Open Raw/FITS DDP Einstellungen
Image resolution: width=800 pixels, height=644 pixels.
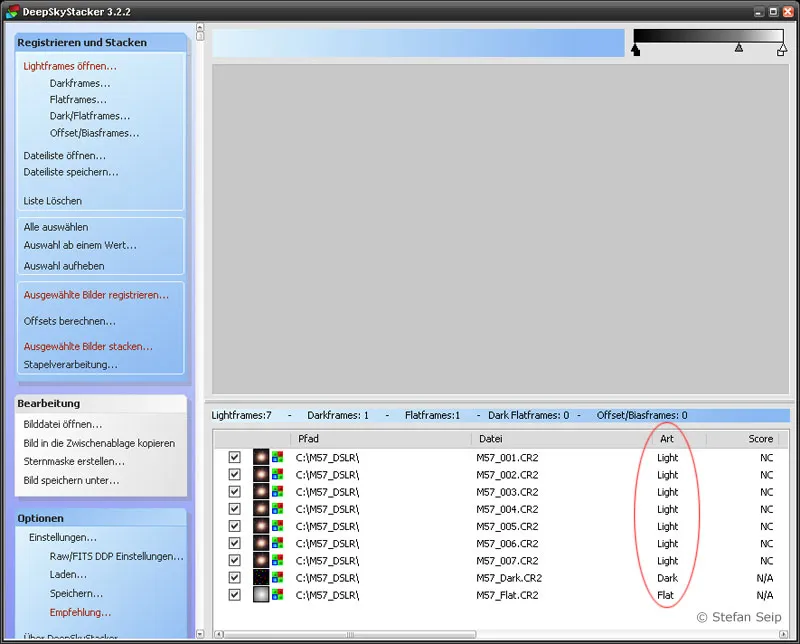[116, 556]
